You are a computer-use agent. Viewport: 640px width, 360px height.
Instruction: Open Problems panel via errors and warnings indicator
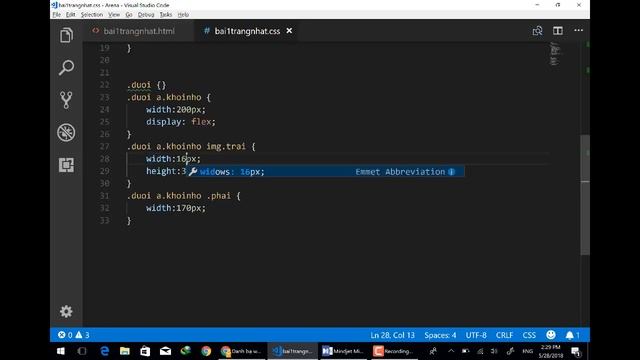[x=74, y=335]
